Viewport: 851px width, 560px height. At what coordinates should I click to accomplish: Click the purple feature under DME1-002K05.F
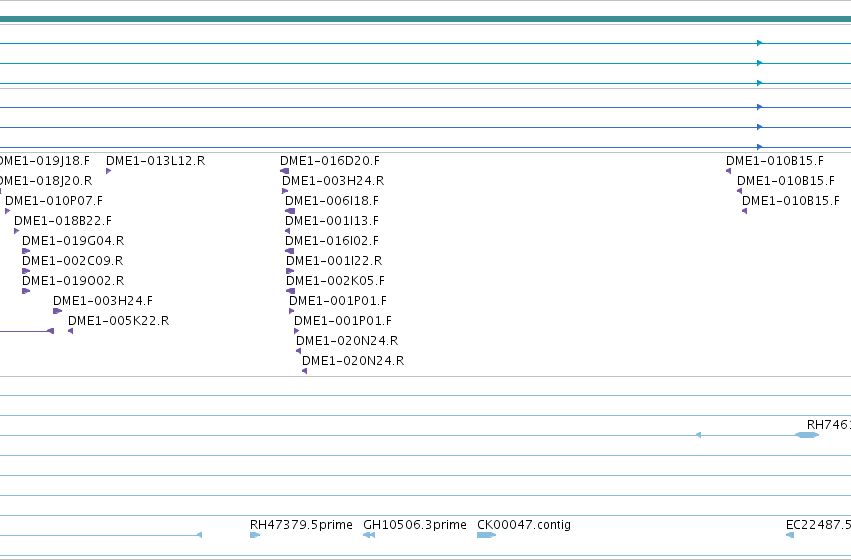290,291
